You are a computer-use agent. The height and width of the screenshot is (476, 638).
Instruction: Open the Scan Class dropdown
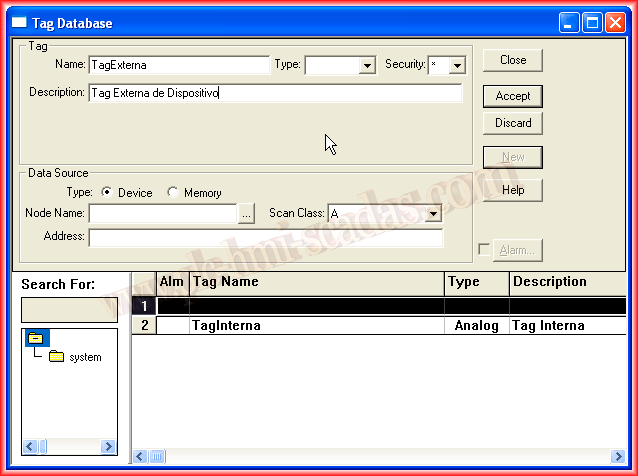[433, 214]
